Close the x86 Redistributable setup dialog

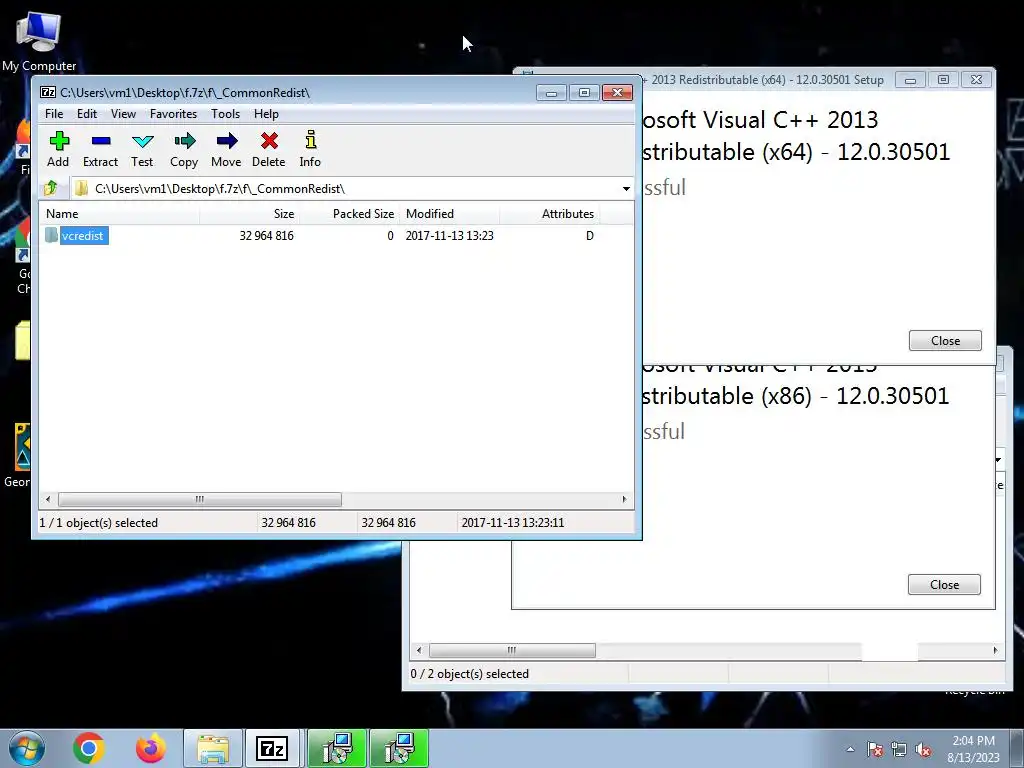click(x=944, y=584)
